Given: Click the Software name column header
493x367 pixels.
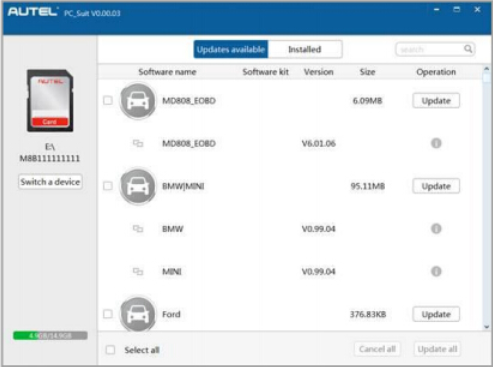Looking at the screenshot, I should 167,72.
